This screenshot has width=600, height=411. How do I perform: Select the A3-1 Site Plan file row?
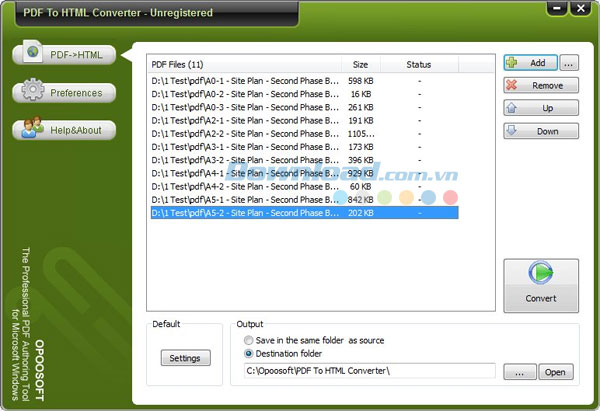[304, 147]
